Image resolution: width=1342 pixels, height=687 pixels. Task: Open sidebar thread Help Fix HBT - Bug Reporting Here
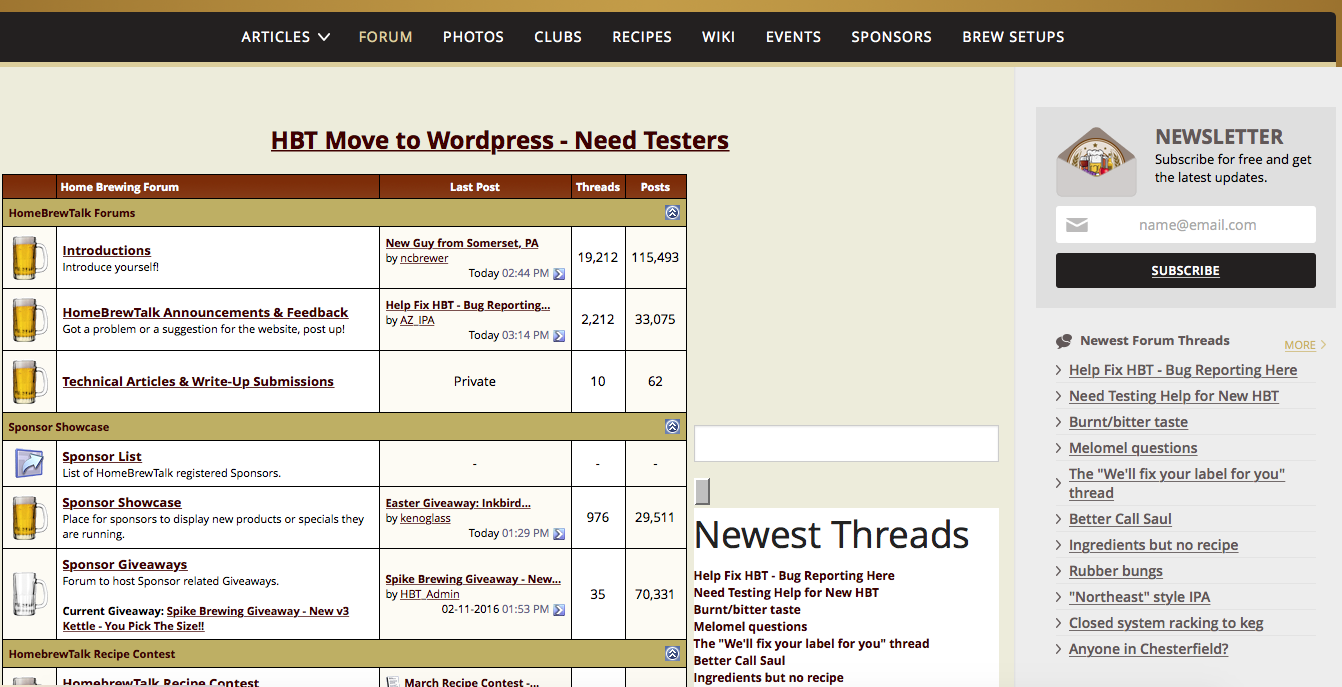1183,370
